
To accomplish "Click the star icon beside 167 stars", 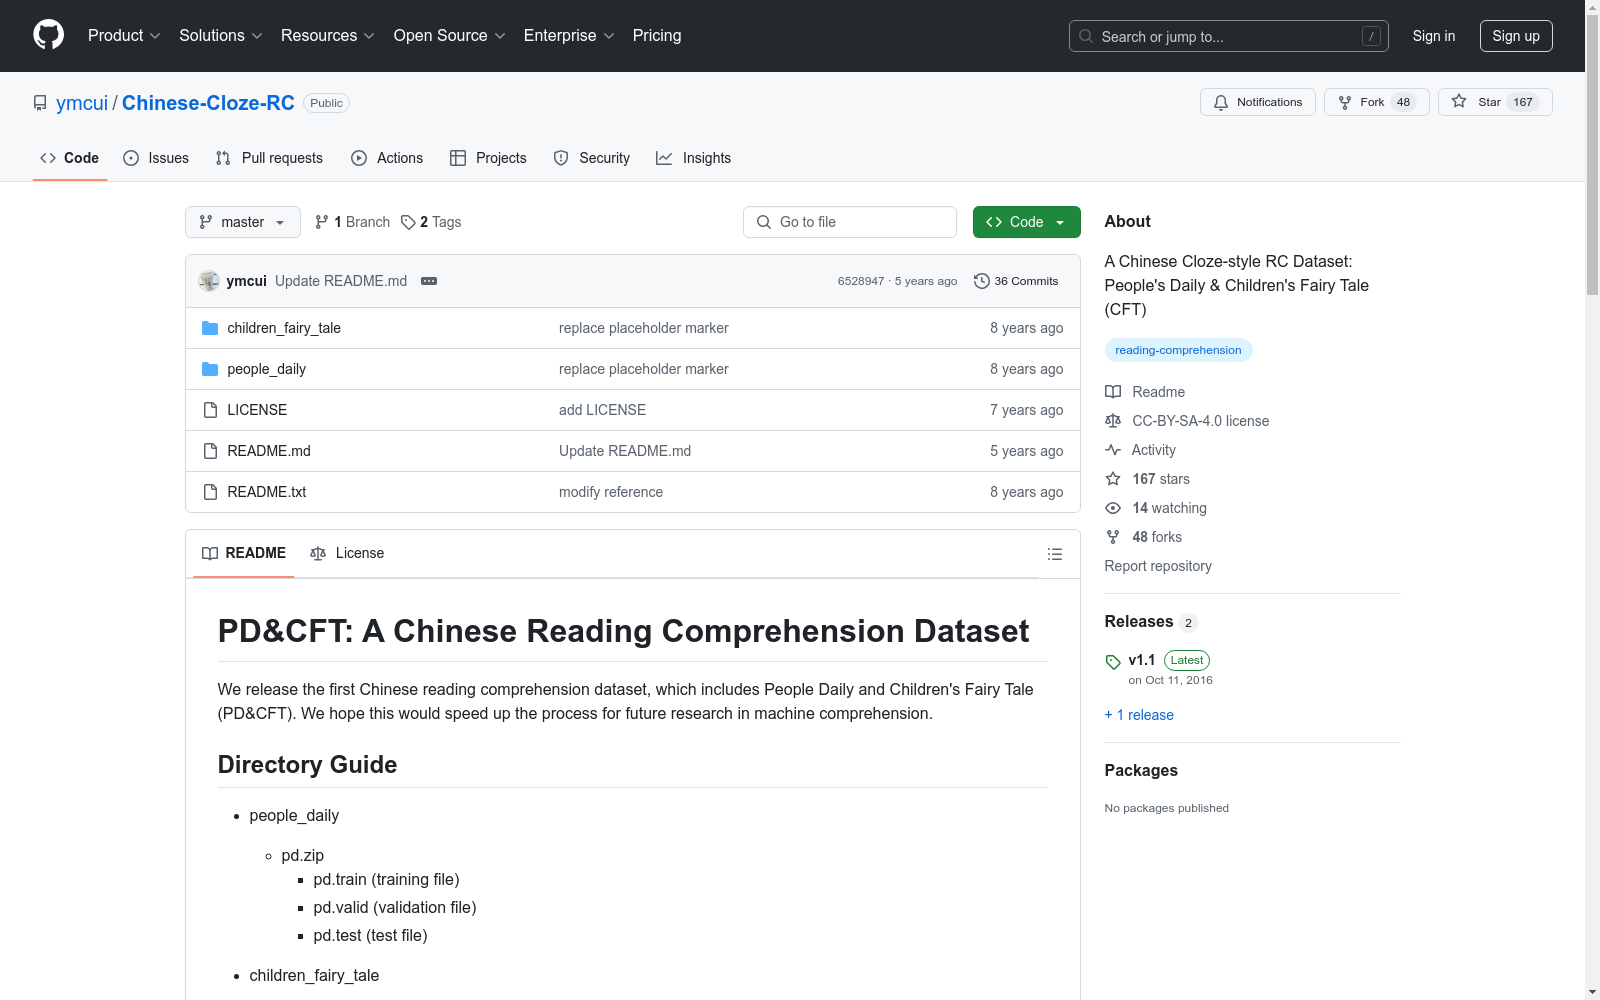I will tap(1113, 479).
